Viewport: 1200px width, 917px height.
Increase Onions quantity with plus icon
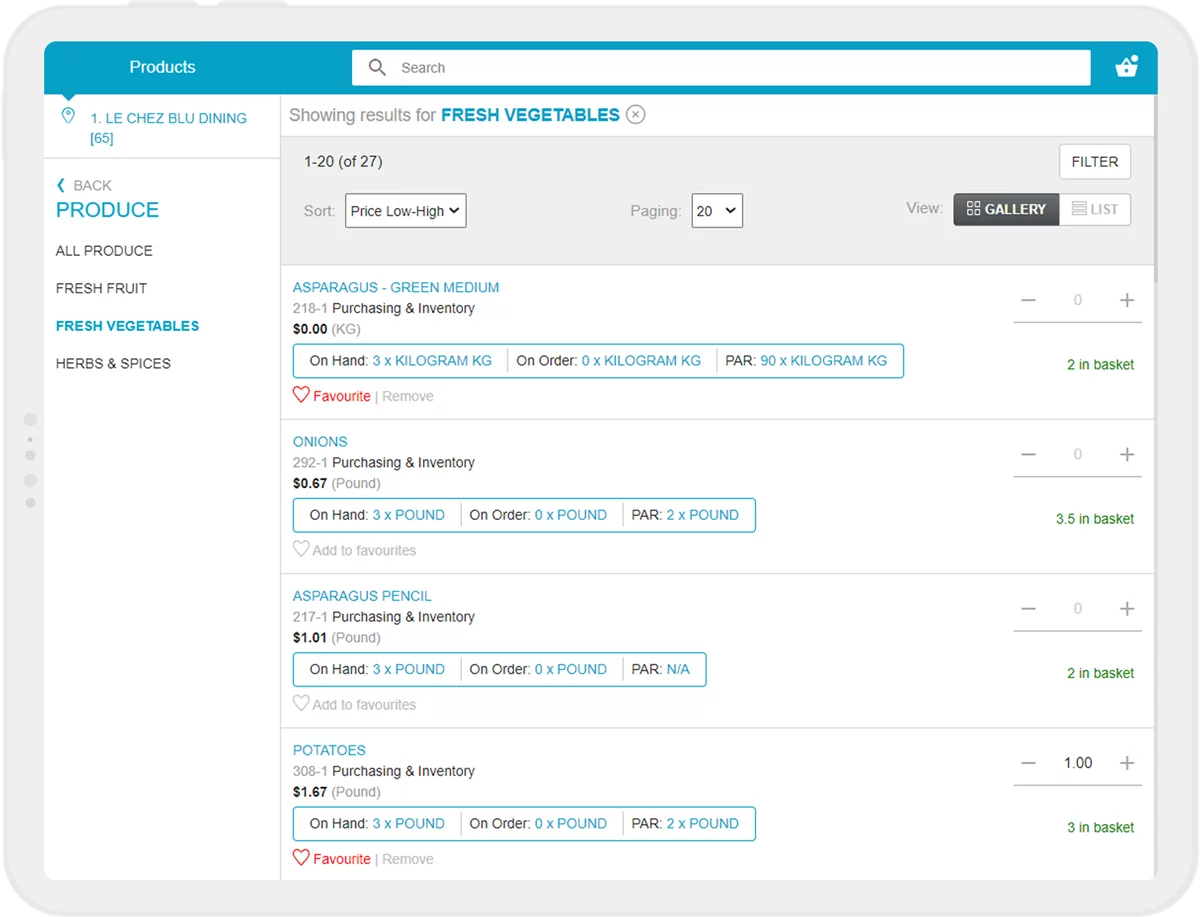pos(1127,454)
